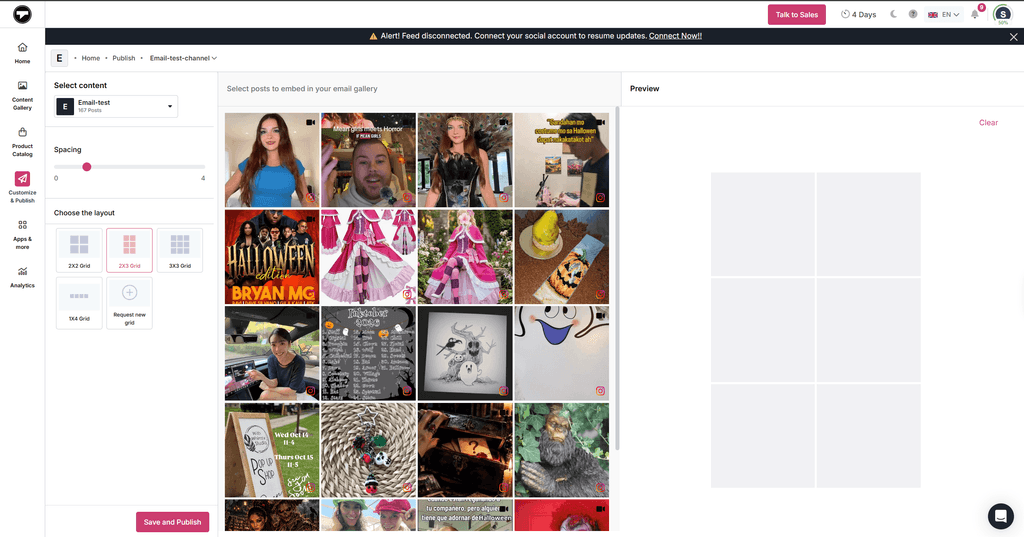This screenshot has width=1024, height=537.
Task: Open the notifications bell
Action: [974, 14]
